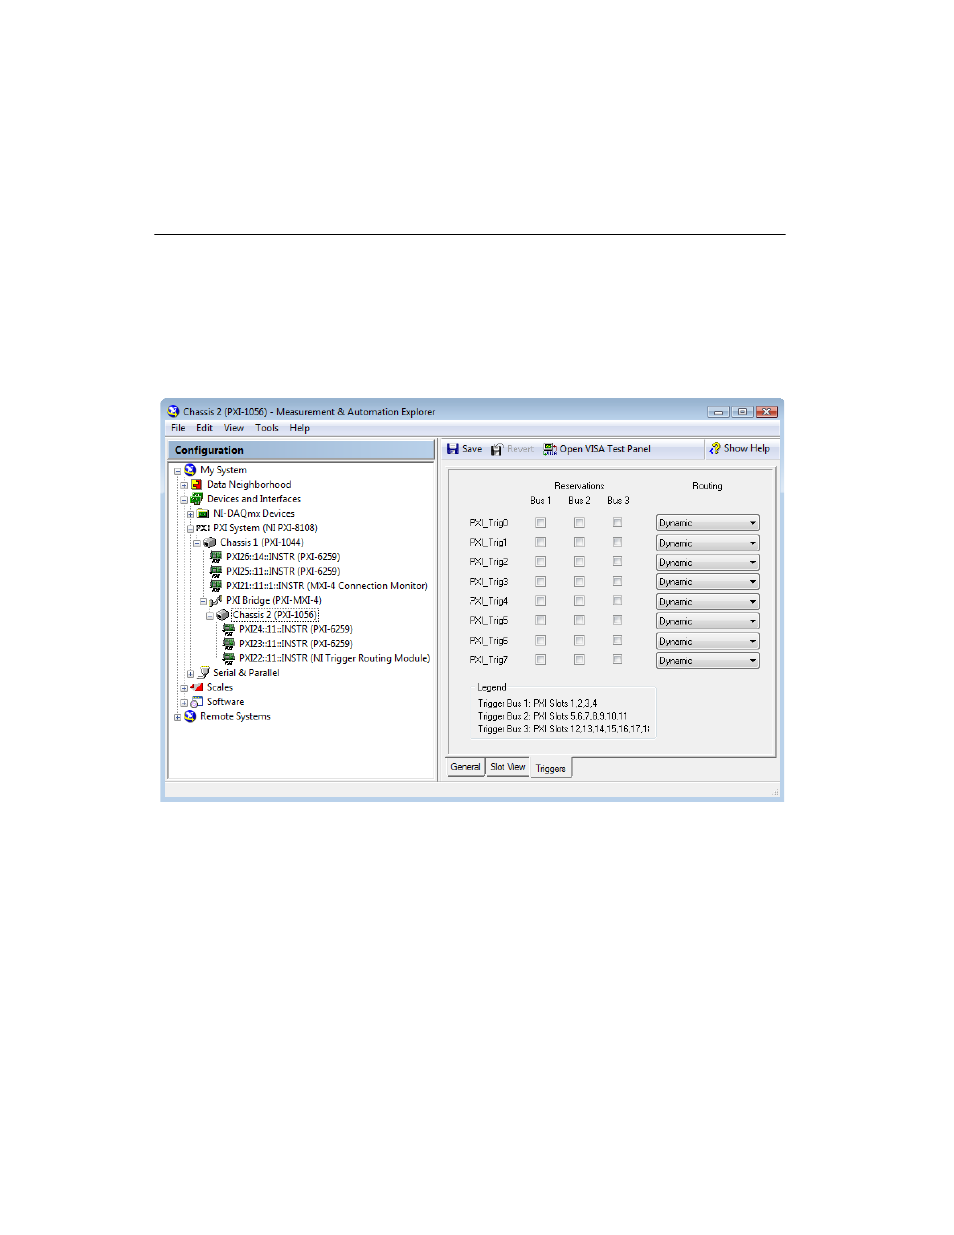Image resolution: width=954 pixels, height=1235 pixels.
Task: Check PXI_Trig0 Bus 1 reservation
Action: tap(540, 522)
